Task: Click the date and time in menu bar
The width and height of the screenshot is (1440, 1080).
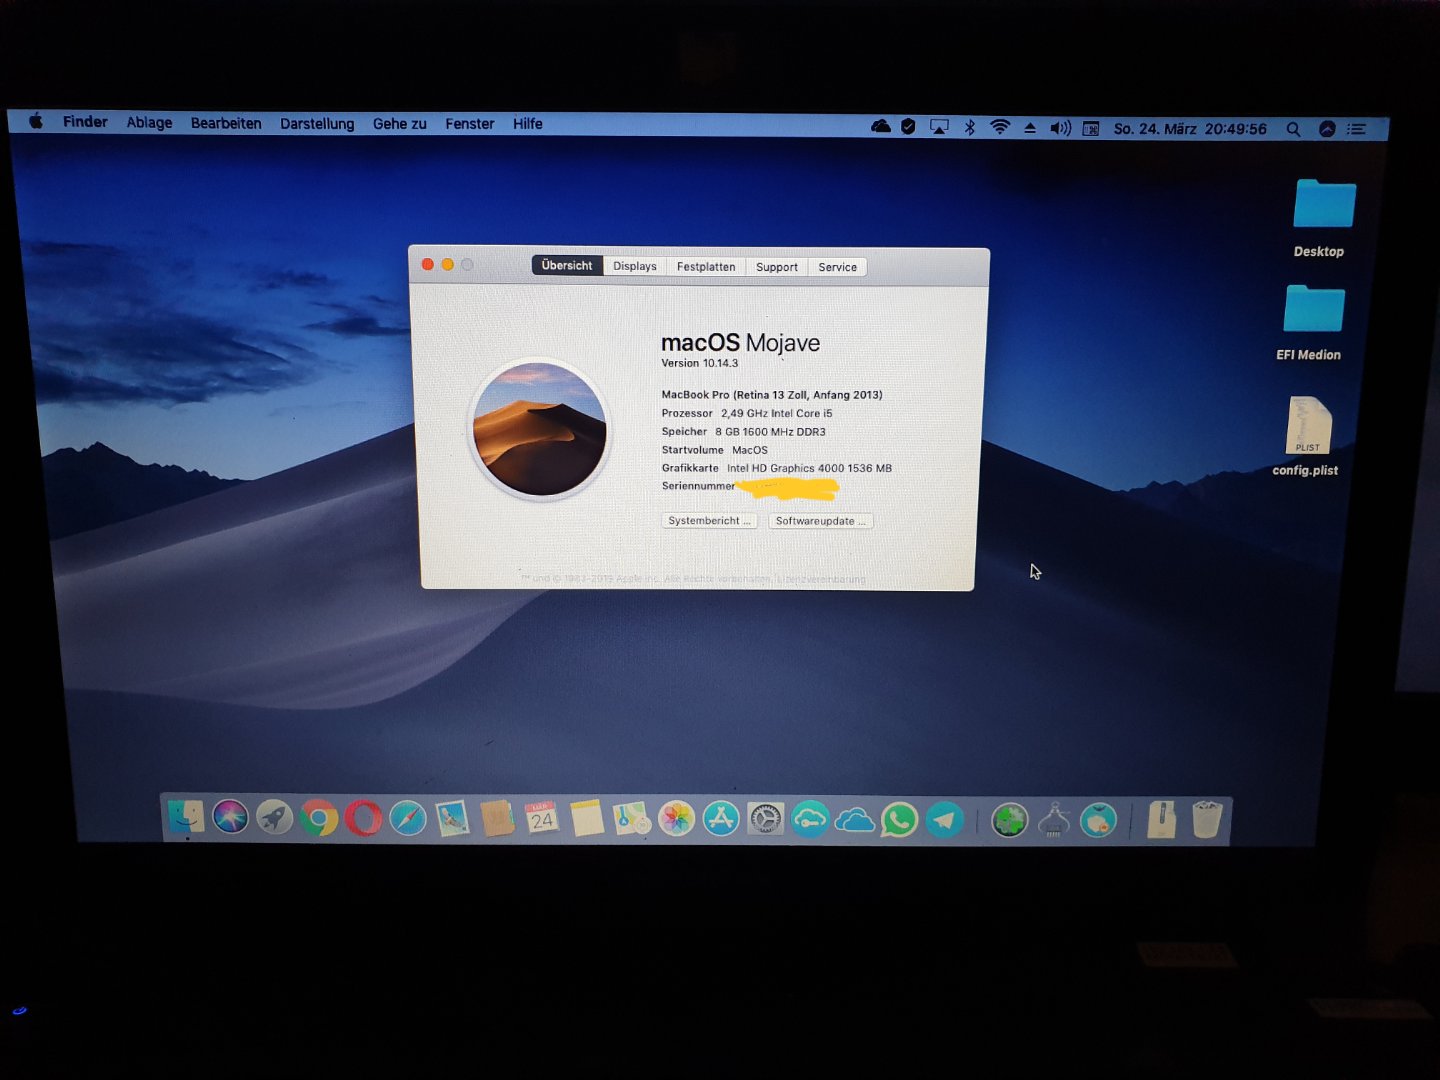Action: [1190, 129]
